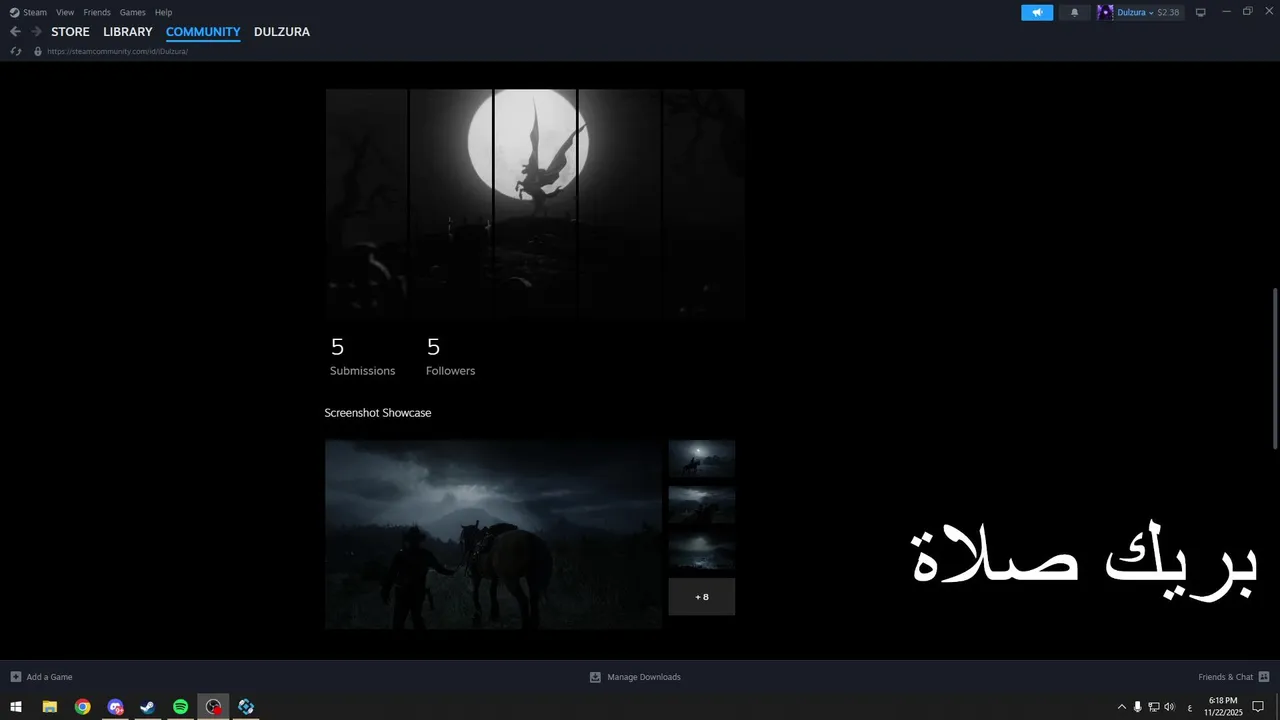The width and height of the screenshot is (1280, 720).
Task: Open the second small screenshot thumbnail
Action: coord(702,505)
